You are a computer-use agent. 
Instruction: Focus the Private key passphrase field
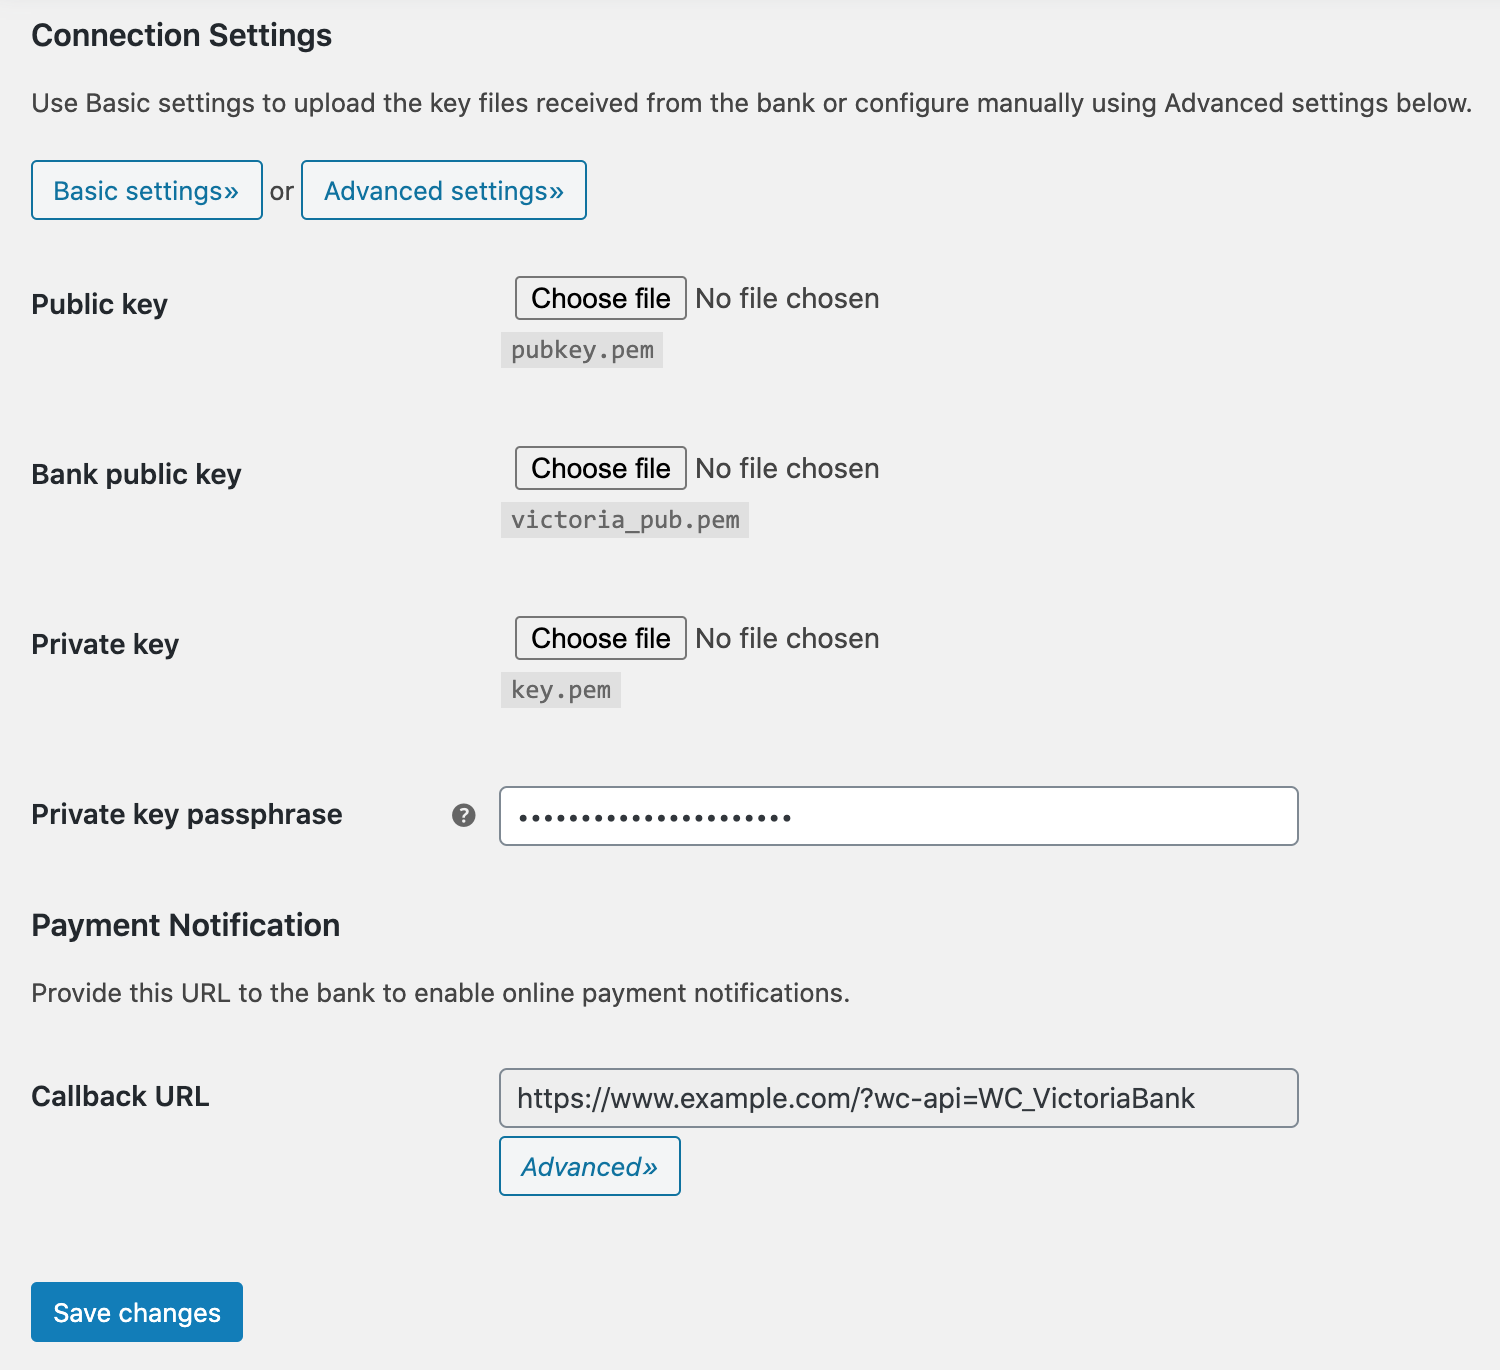click(x=898, y=816)
